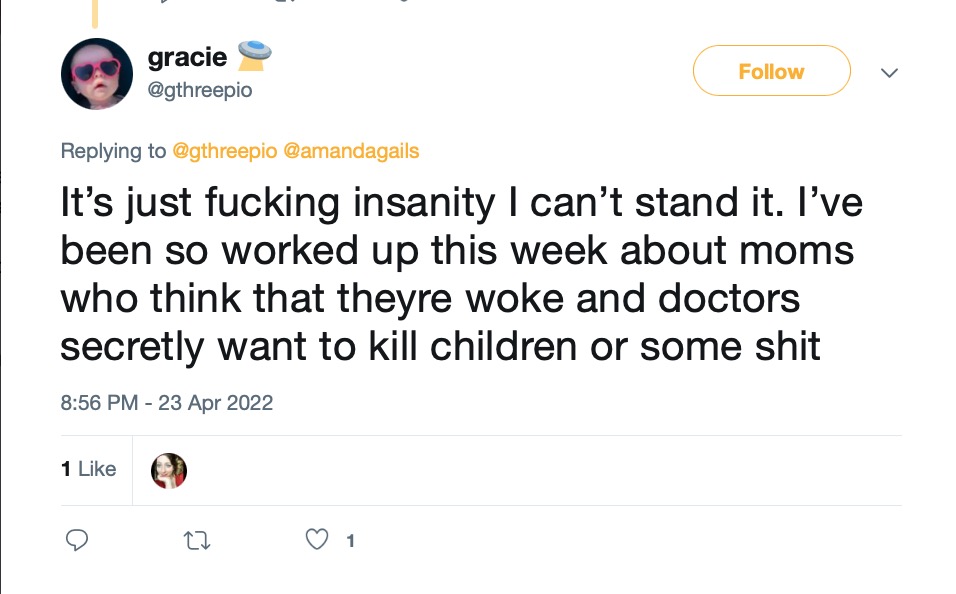This screenshot has height=594, width=956.
Task: Like the tweet with the heart icon
Action: click(x=316, y=540)
